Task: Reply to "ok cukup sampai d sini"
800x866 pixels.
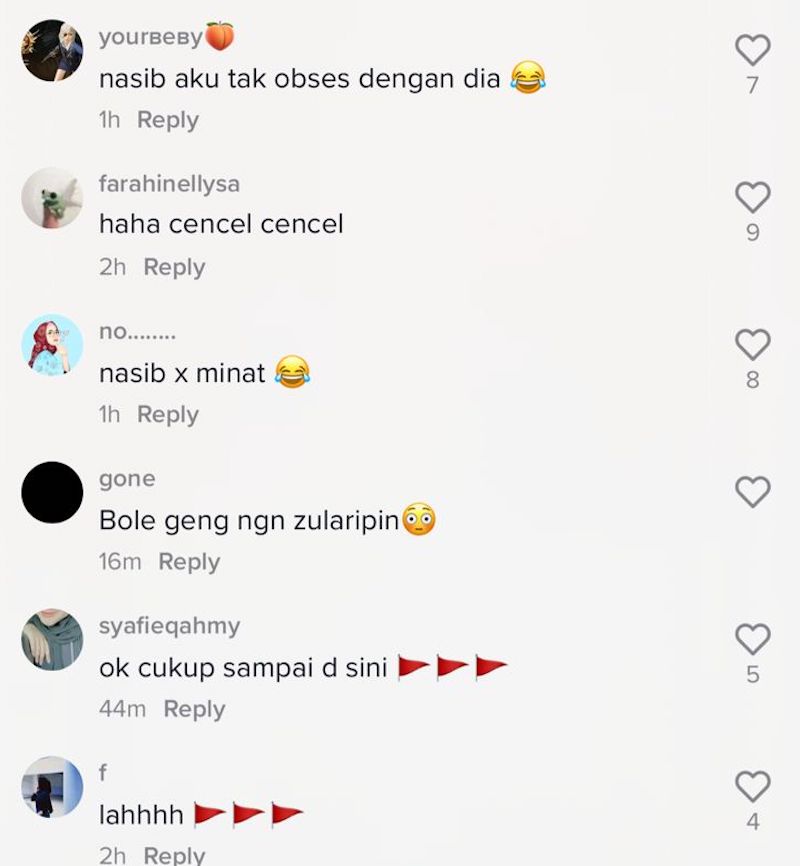Action: pyautogui.click(x=194, y=709)
